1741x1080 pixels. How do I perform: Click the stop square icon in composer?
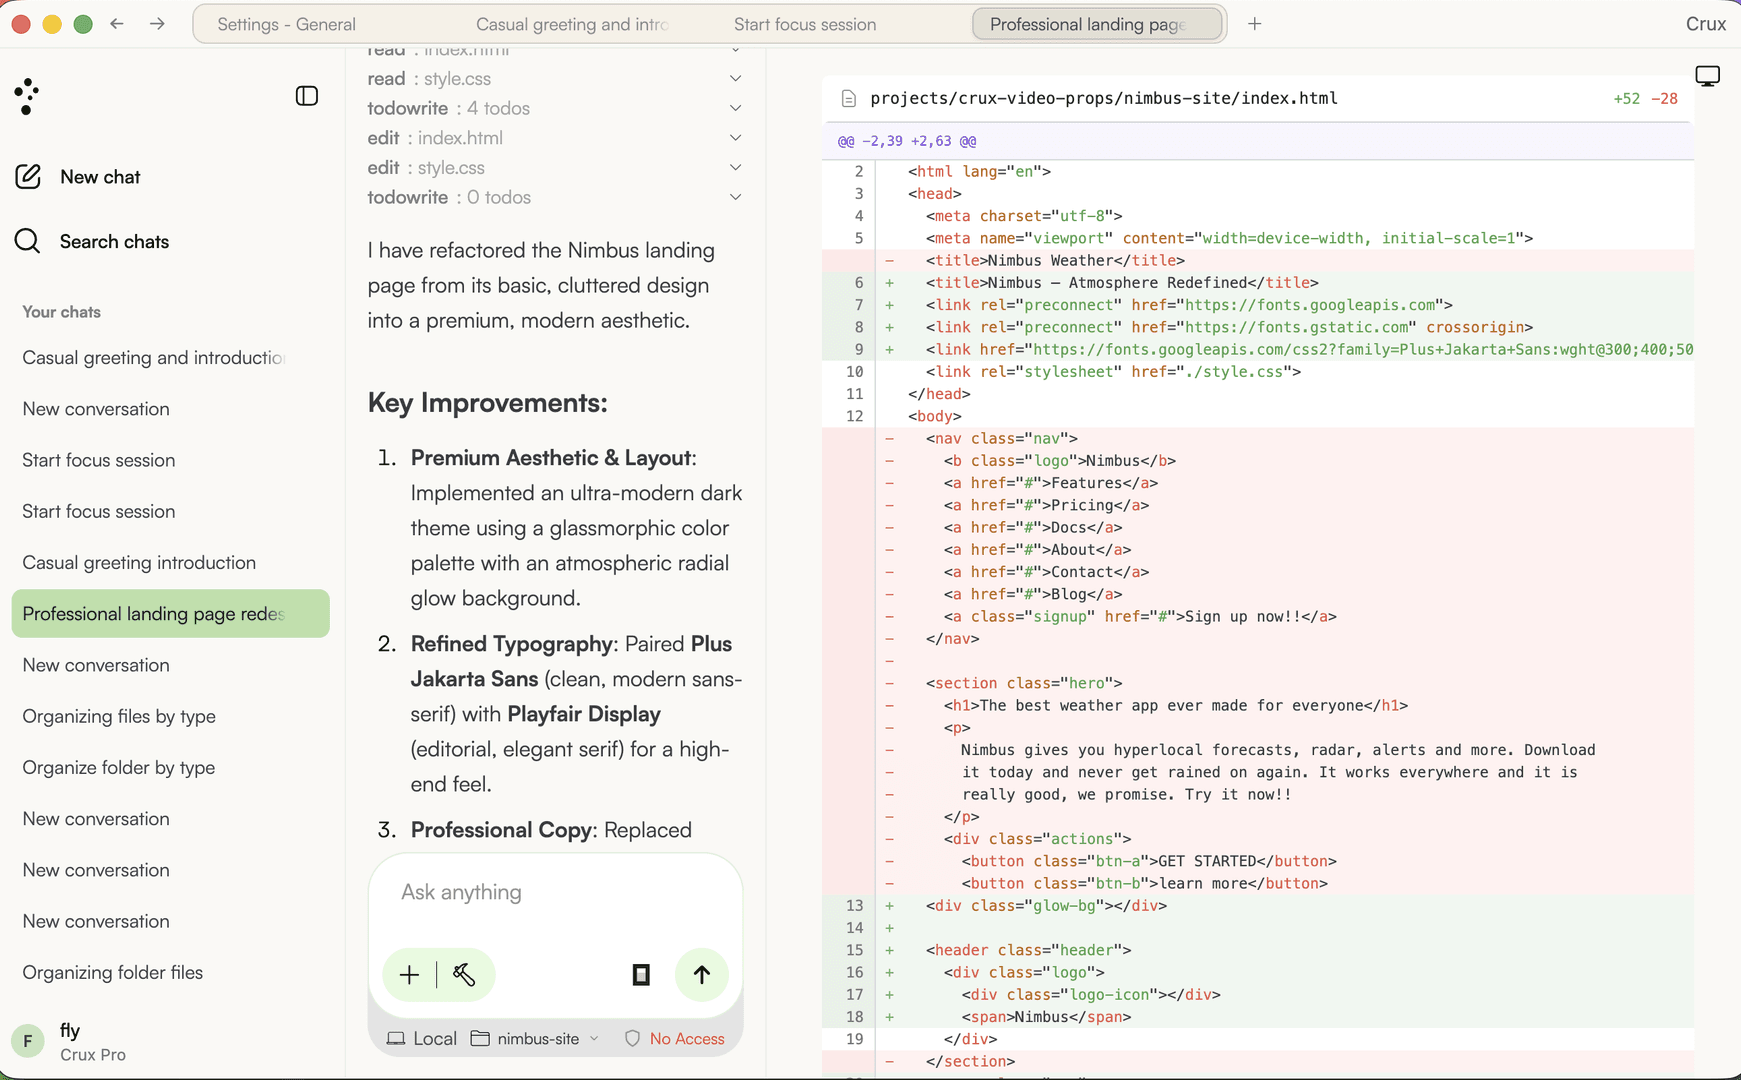coord(641,975)
